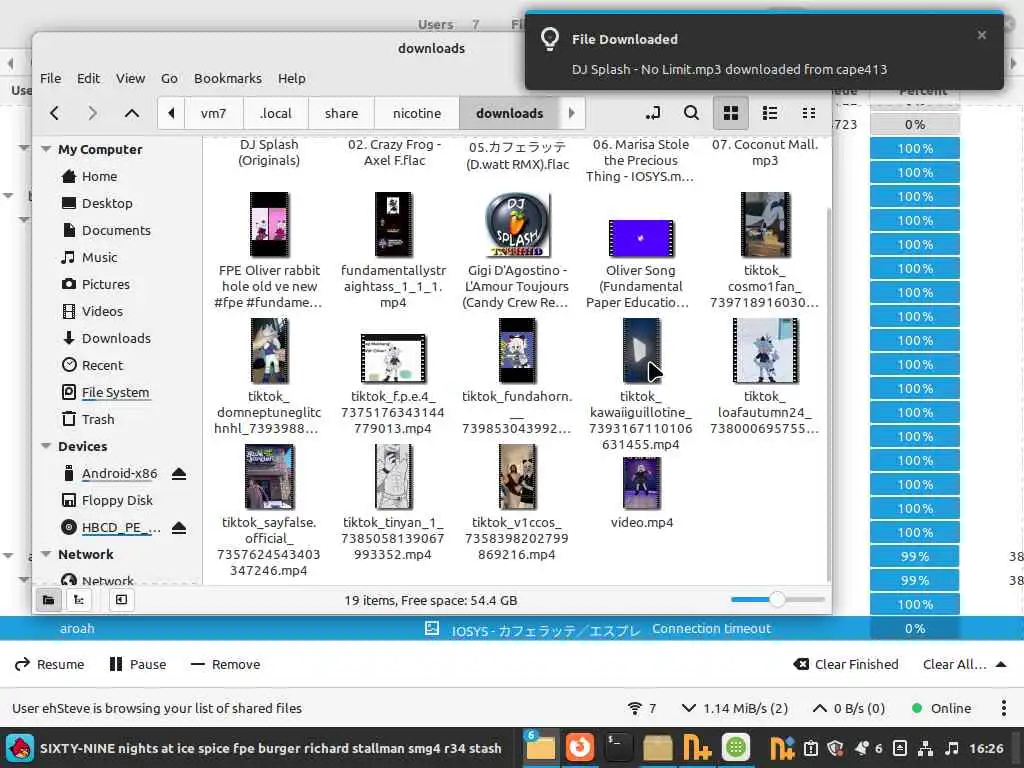This screenshot has height=768, width=1024.
Task: Go forward with the right arrow toolbar button
Action: (x=93, y=114)
